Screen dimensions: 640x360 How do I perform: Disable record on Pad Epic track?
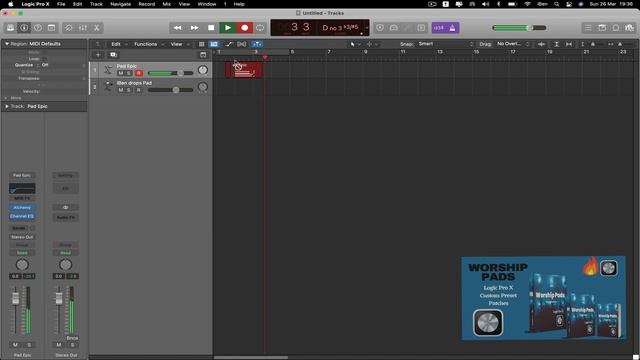pos(139,73)
